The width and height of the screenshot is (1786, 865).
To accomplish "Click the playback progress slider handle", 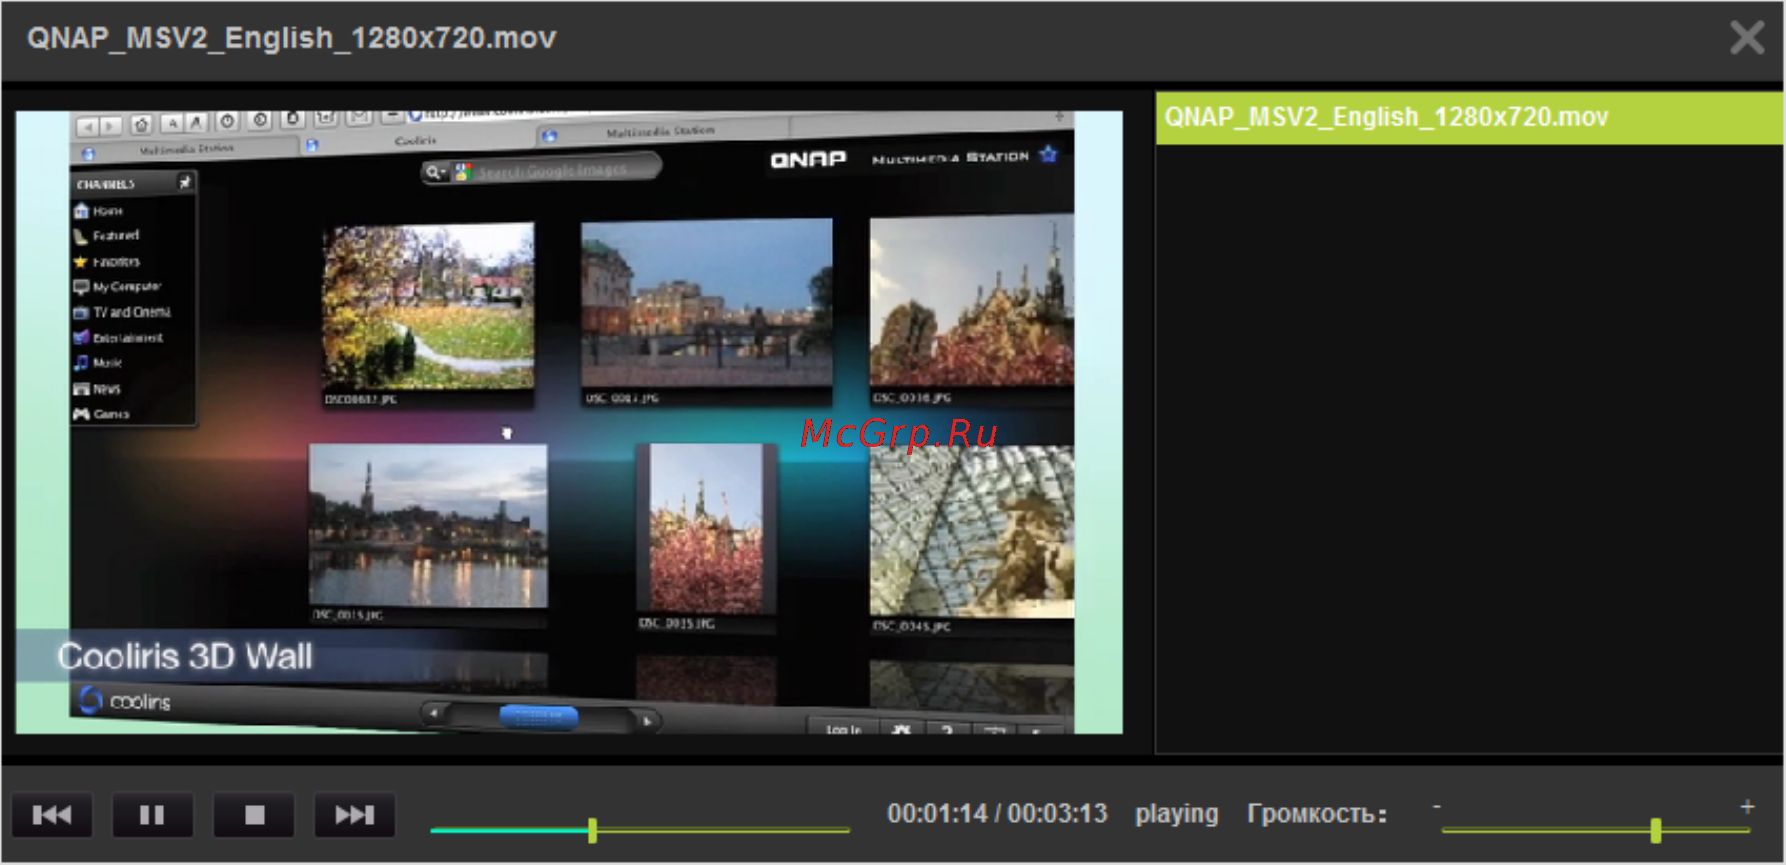I will 593,830.
